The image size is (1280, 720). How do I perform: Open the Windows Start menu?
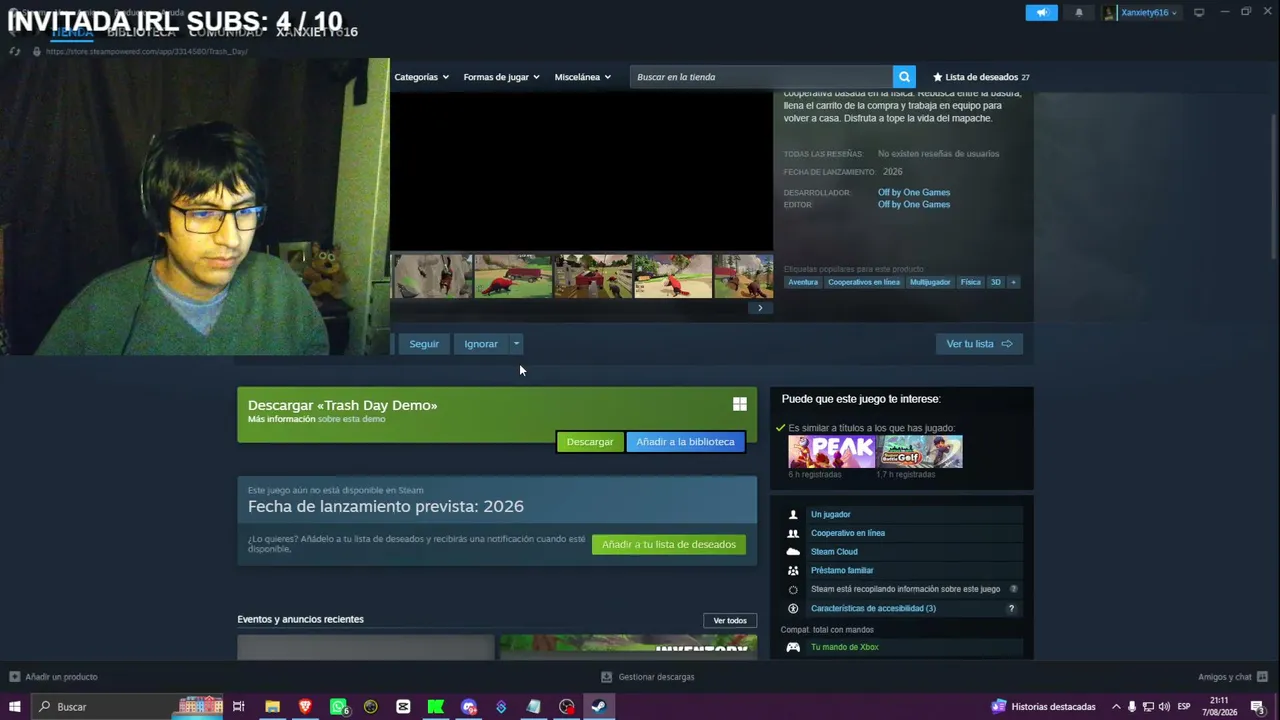(x=14, y=707)
